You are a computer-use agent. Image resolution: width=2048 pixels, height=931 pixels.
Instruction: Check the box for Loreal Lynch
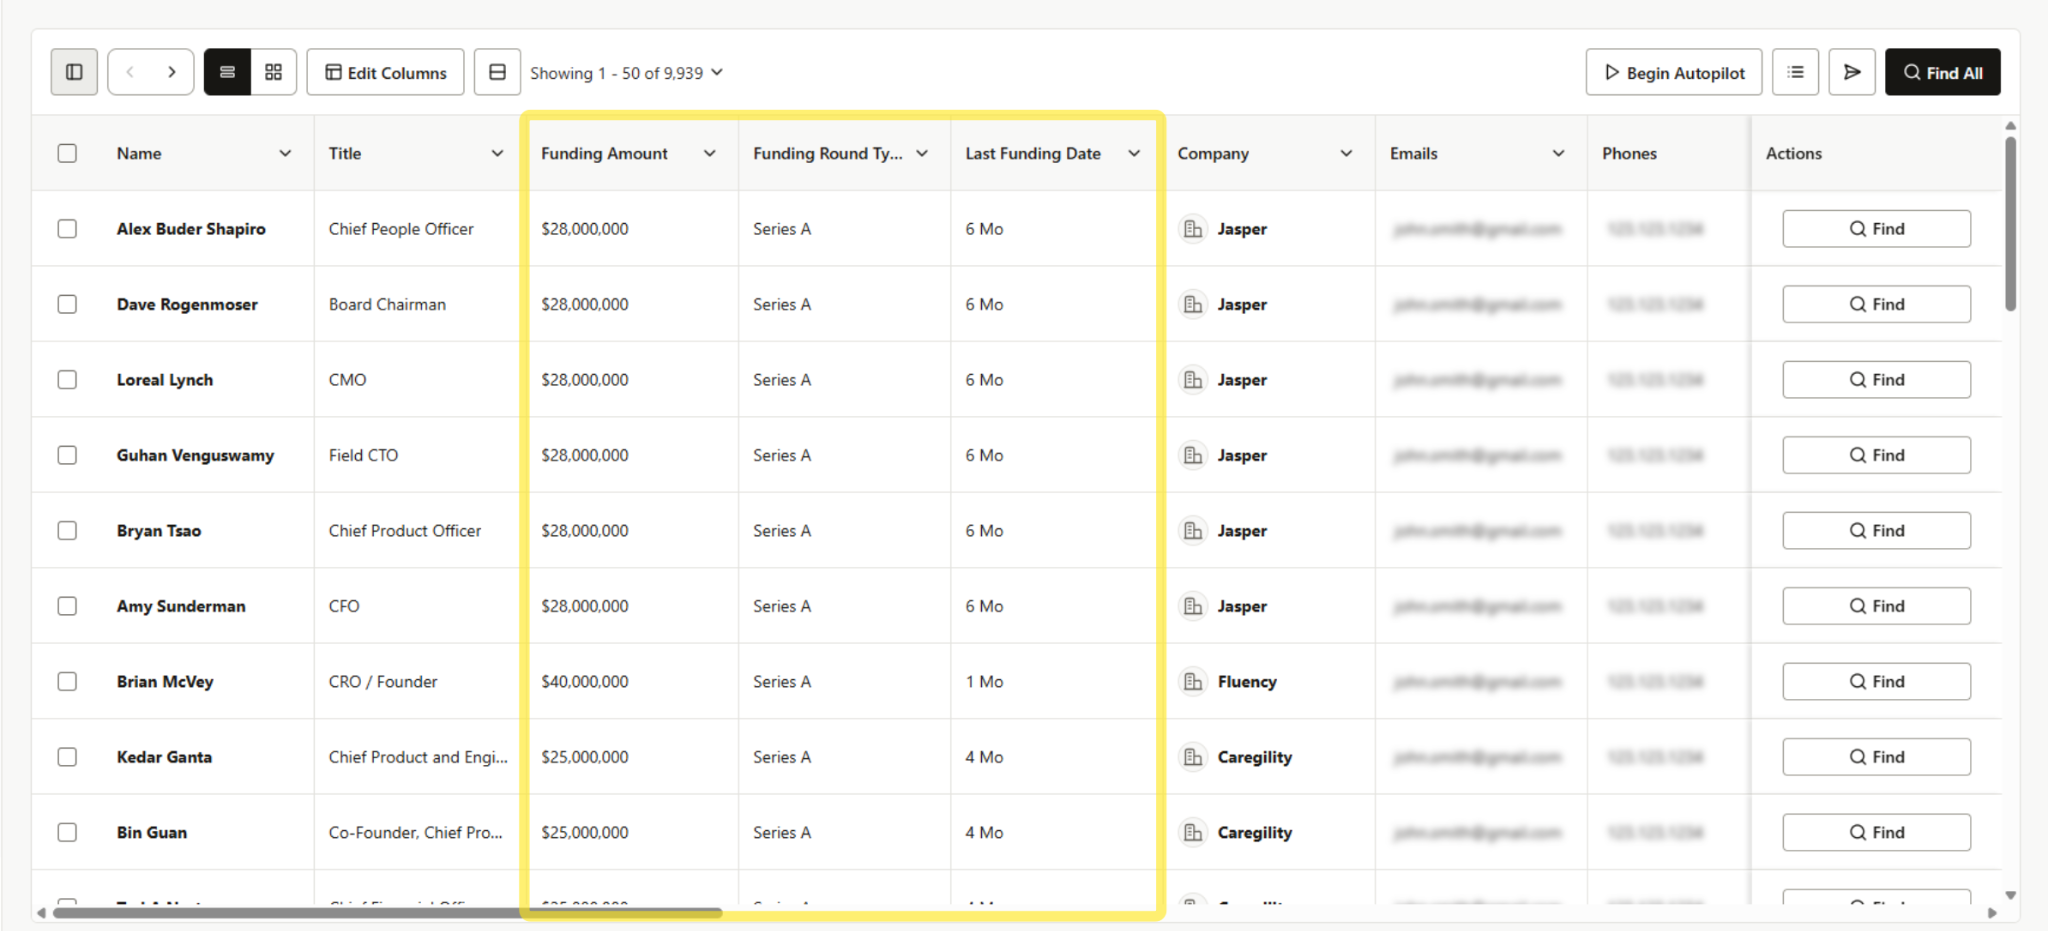click(67, 380)
